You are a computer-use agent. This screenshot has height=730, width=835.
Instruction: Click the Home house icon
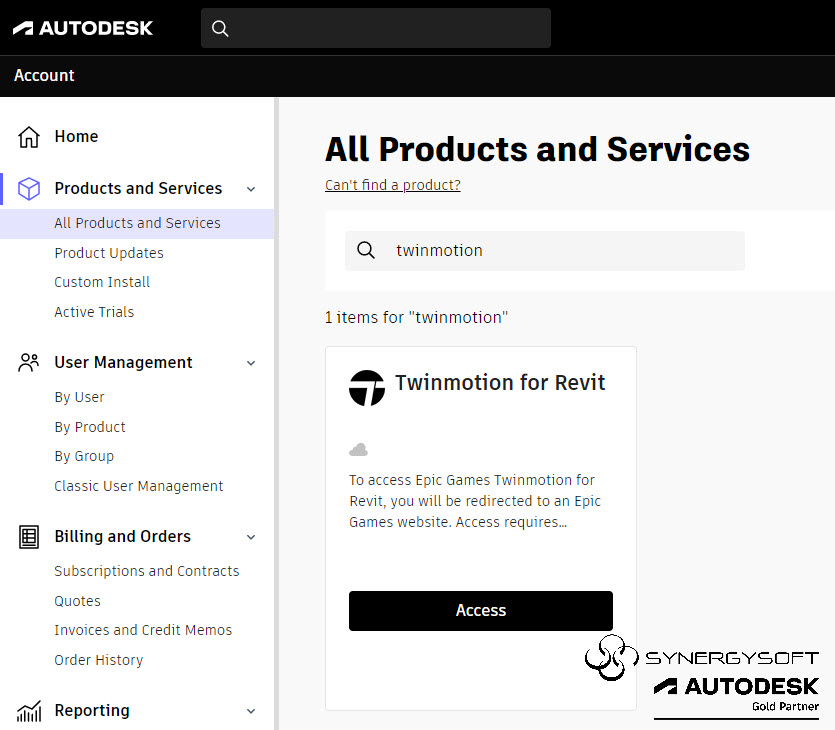tap(29, 137)
